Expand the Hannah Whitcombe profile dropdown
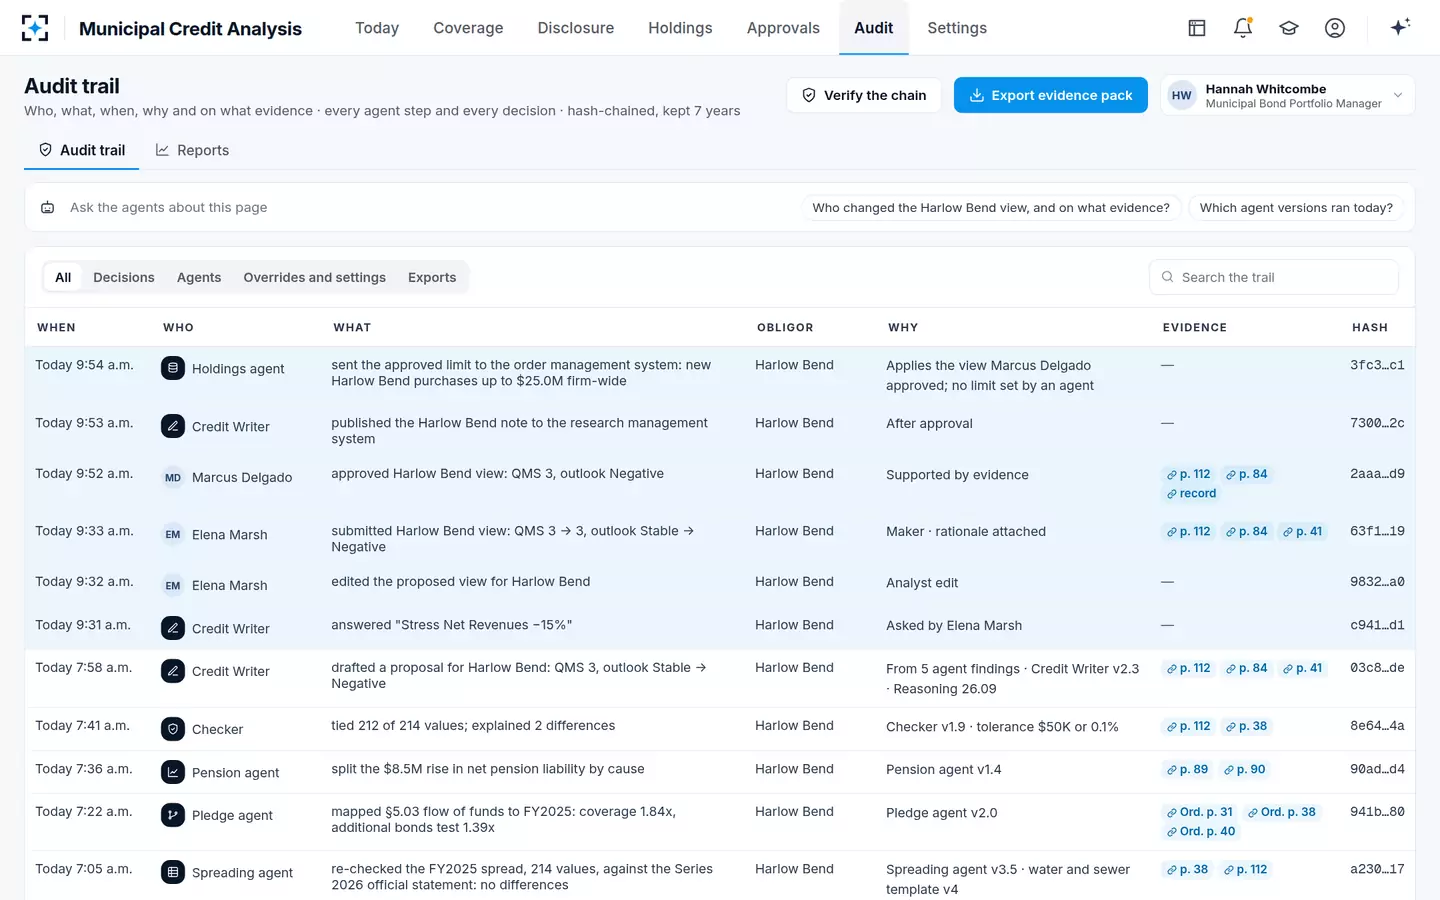The height and width of the screenshot is (900, 1440). tap(1288, 95)
